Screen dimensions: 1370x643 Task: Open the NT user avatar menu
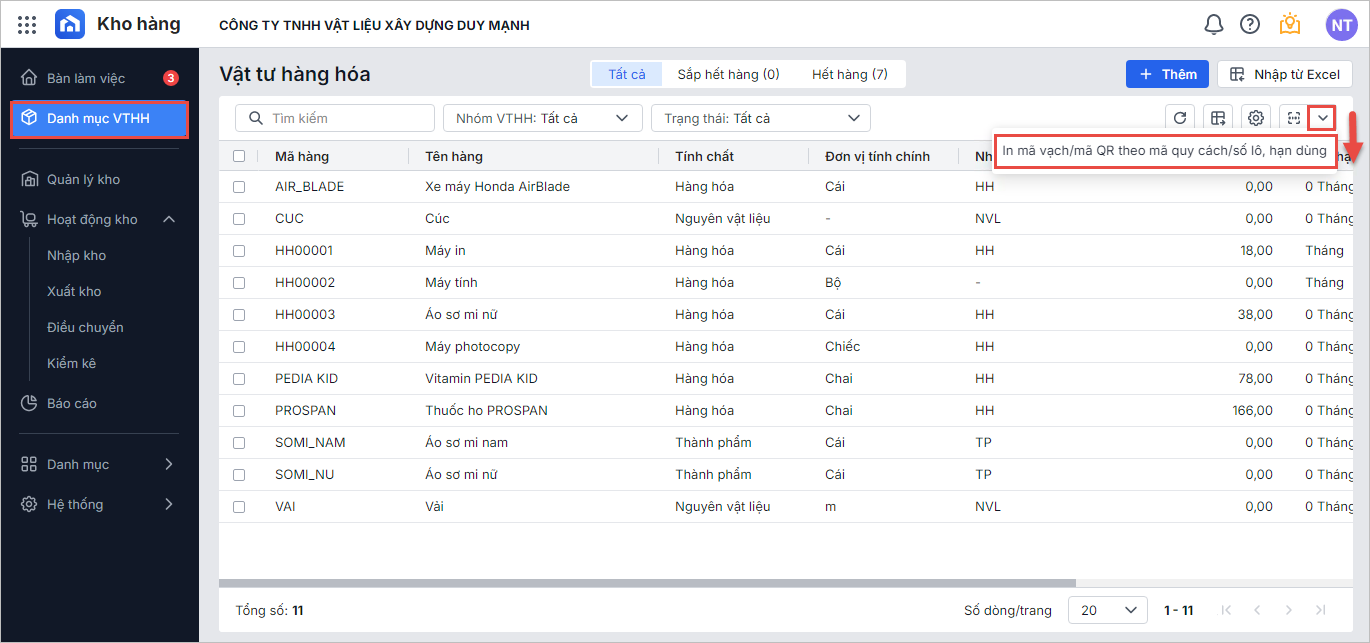pyautogui.click(x=1342, y=25)
